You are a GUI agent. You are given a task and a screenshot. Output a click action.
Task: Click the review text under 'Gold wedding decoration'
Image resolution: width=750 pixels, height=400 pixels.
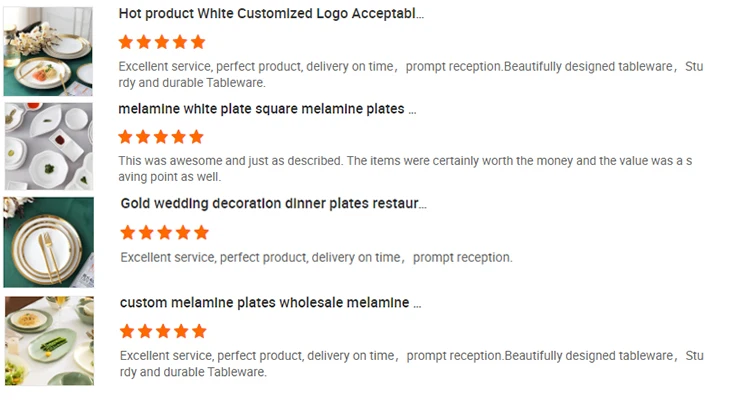pyautogui.click(x=316, y=258)
